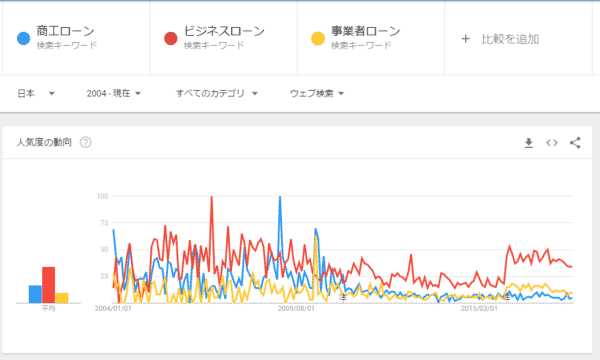Open the help icon beside 人気度の動向
Viewport: 600px width, 360px height.
tap(85, 142)
